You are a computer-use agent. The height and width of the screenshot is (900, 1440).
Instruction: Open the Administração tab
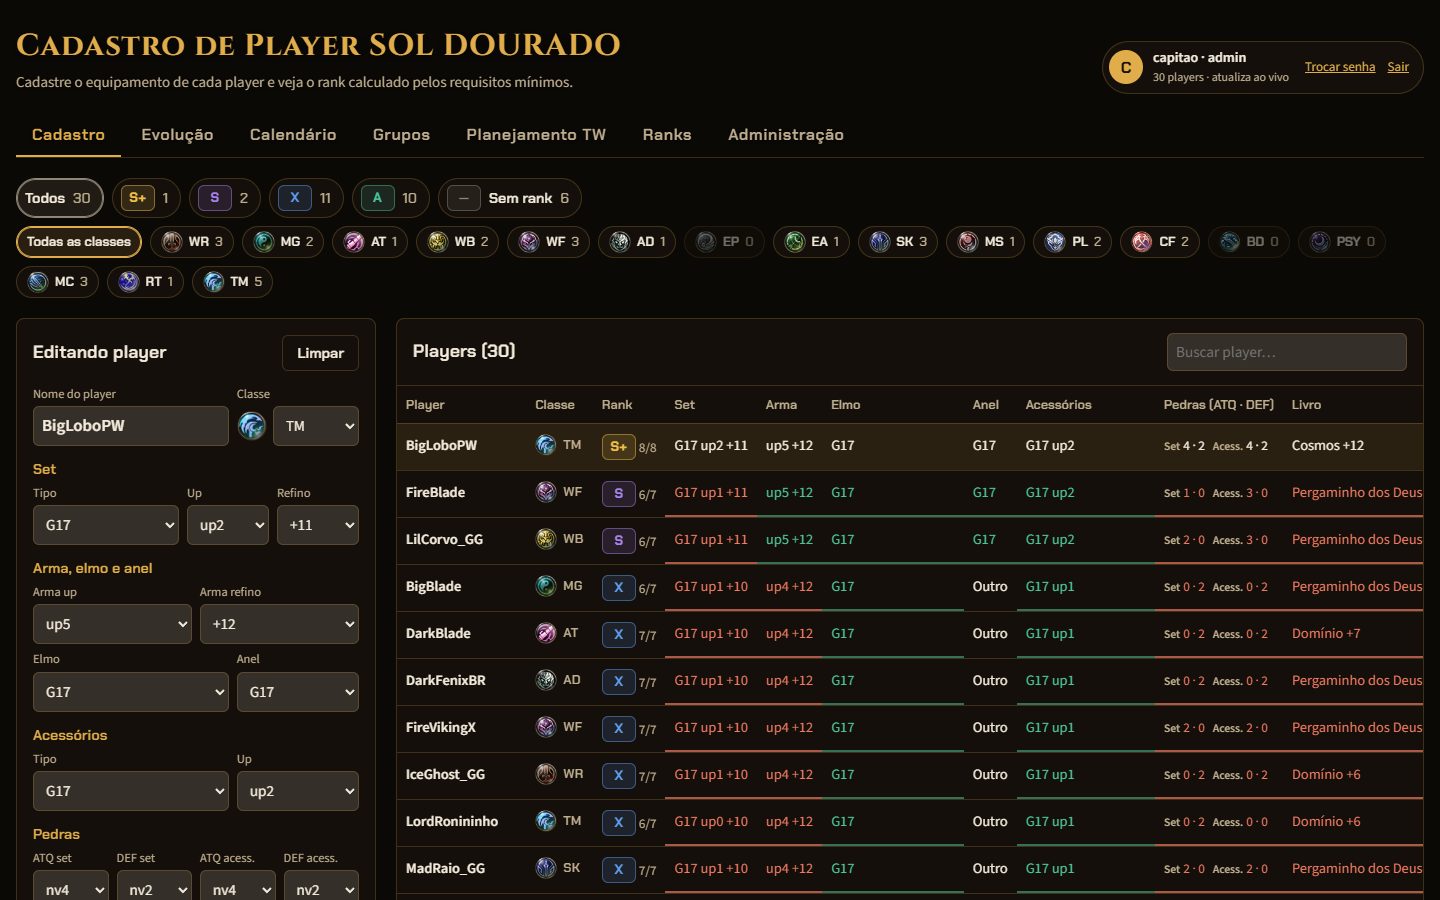coord(786,135)
